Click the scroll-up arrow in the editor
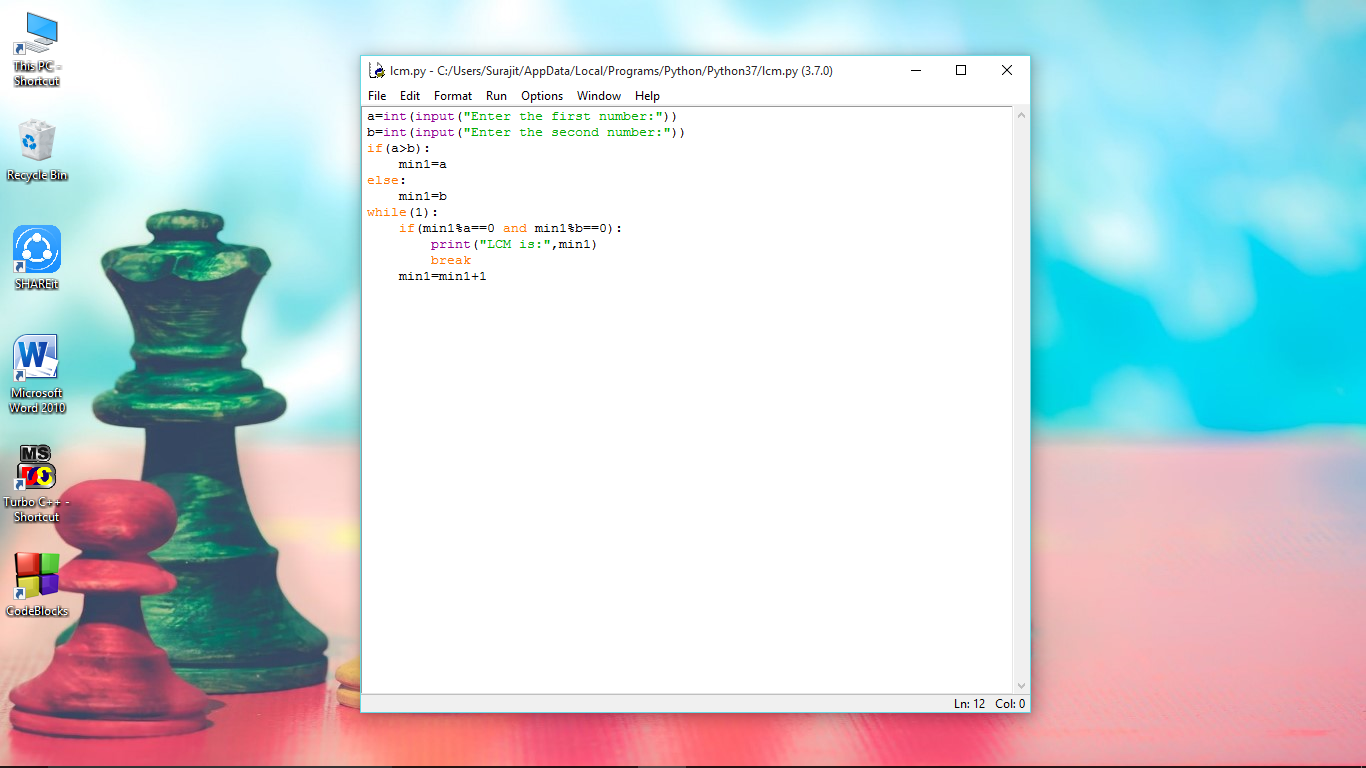Screen dimensions: 1366x768 1021,114
